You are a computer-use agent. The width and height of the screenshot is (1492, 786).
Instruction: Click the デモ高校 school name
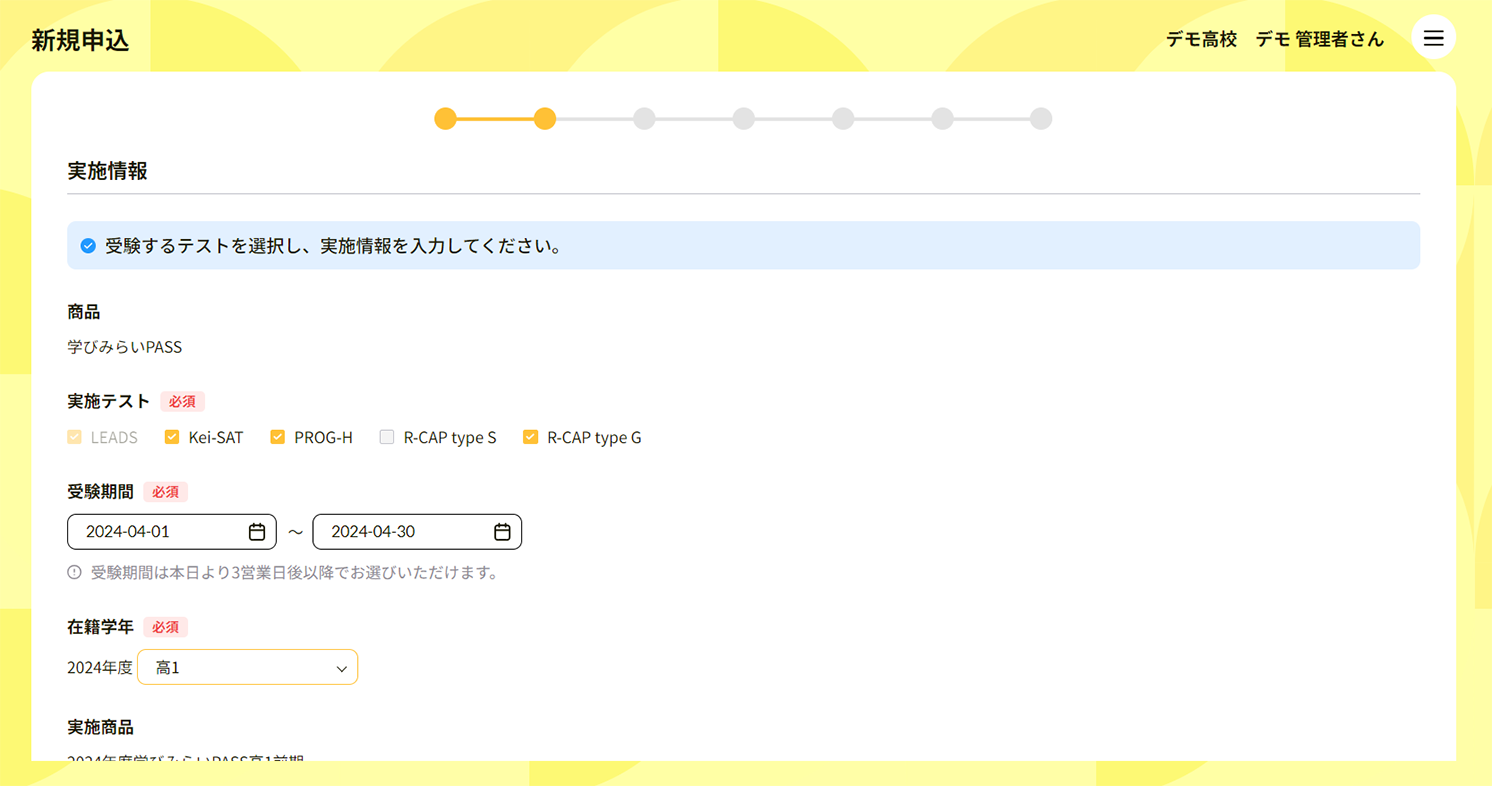click(1201, 39)
